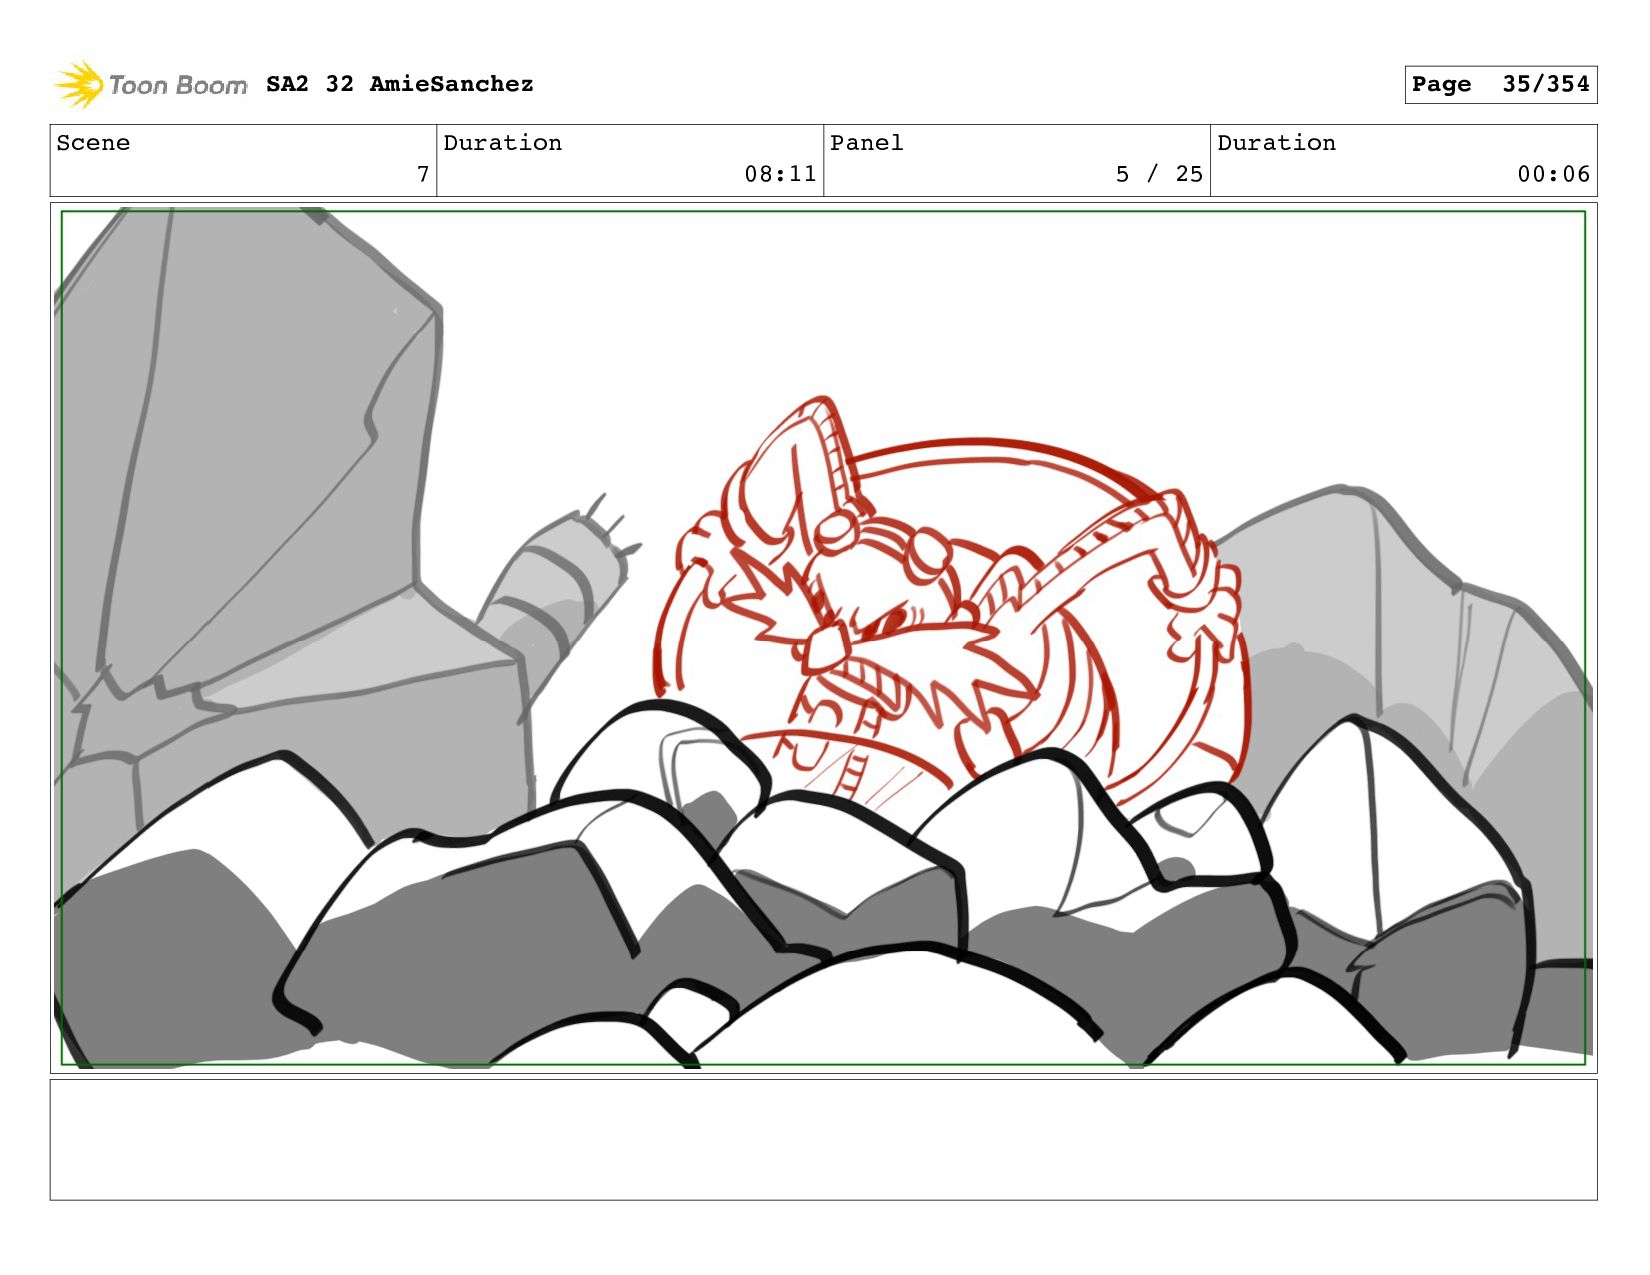This screenshot has height=1275, width=1650.
Task: Click the Page 35/354 box
Action: tap(1500, 84)
